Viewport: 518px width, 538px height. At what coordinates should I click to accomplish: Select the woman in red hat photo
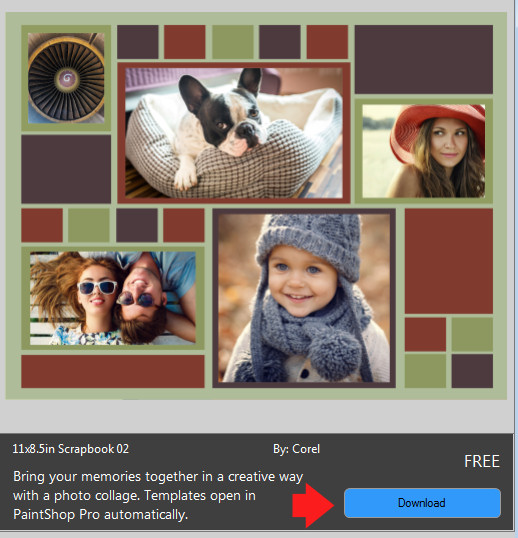424,151
